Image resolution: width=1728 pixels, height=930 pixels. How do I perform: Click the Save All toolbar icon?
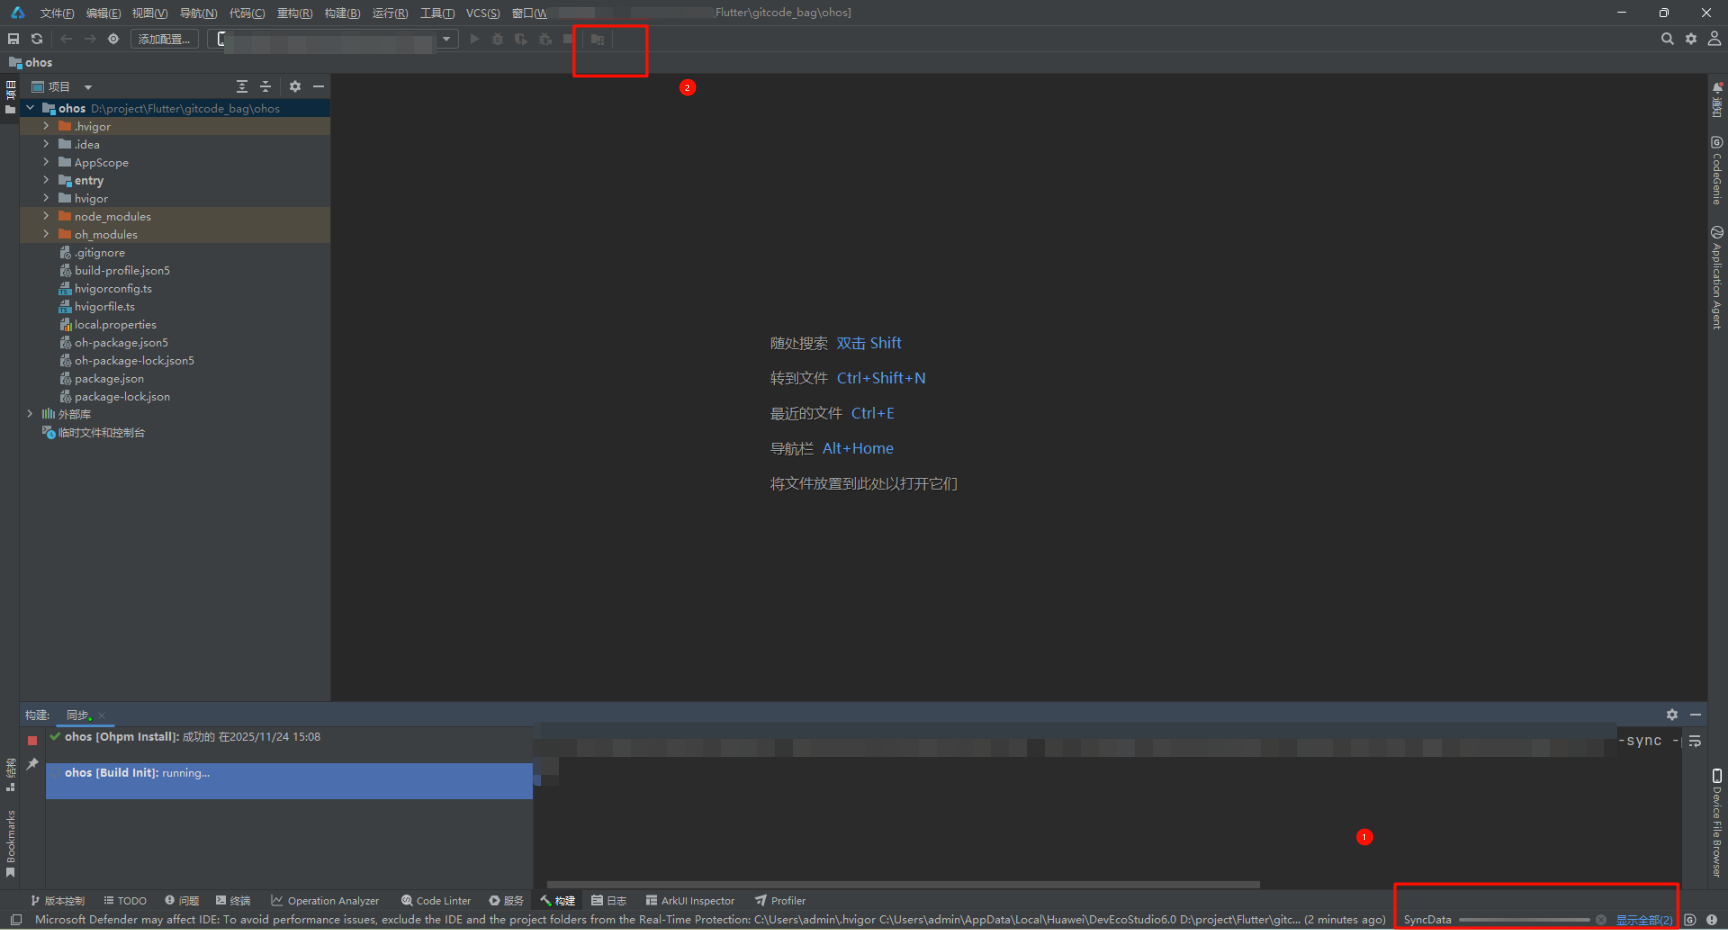(x=13, y=39)
